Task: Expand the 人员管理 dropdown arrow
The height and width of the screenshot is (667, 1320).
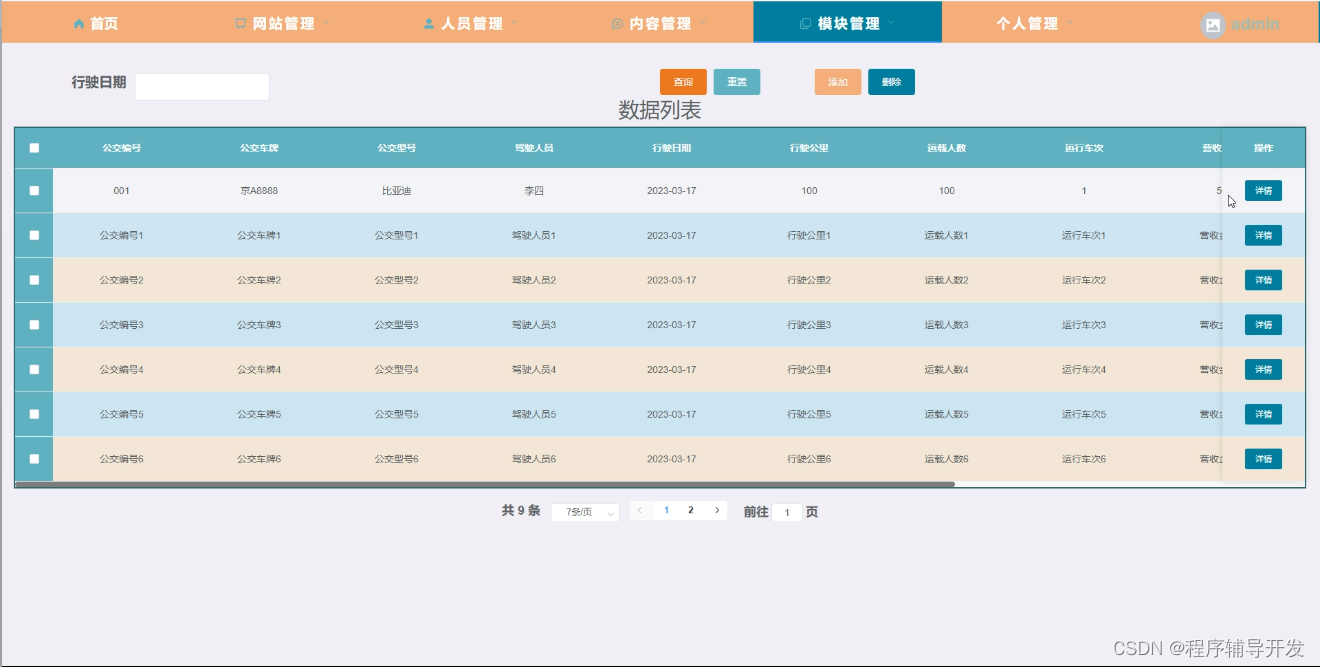Action: tap(515, 22)
